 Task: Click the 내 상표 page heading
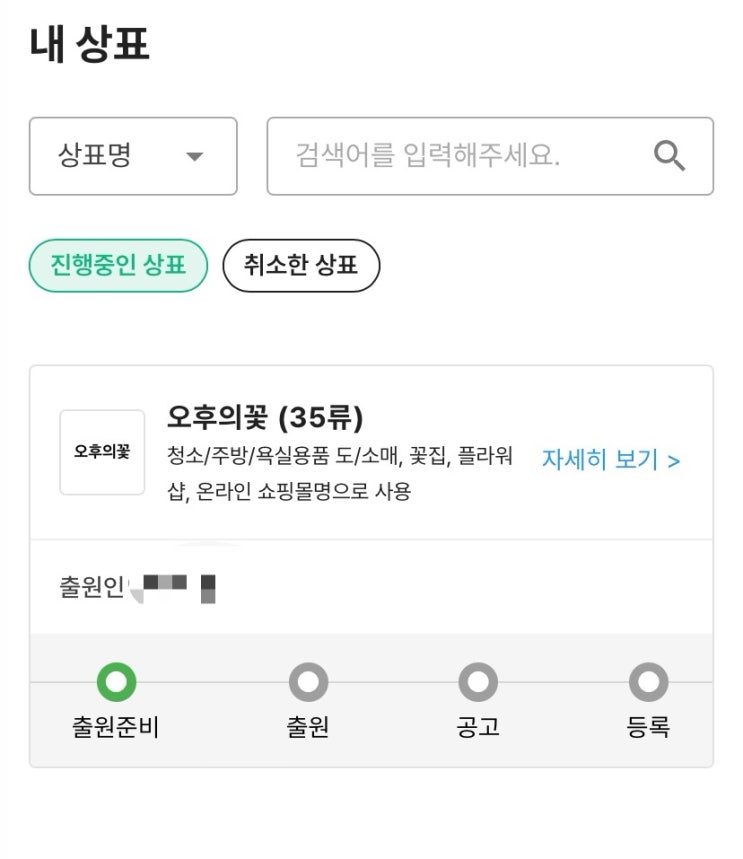pos(90,45)
